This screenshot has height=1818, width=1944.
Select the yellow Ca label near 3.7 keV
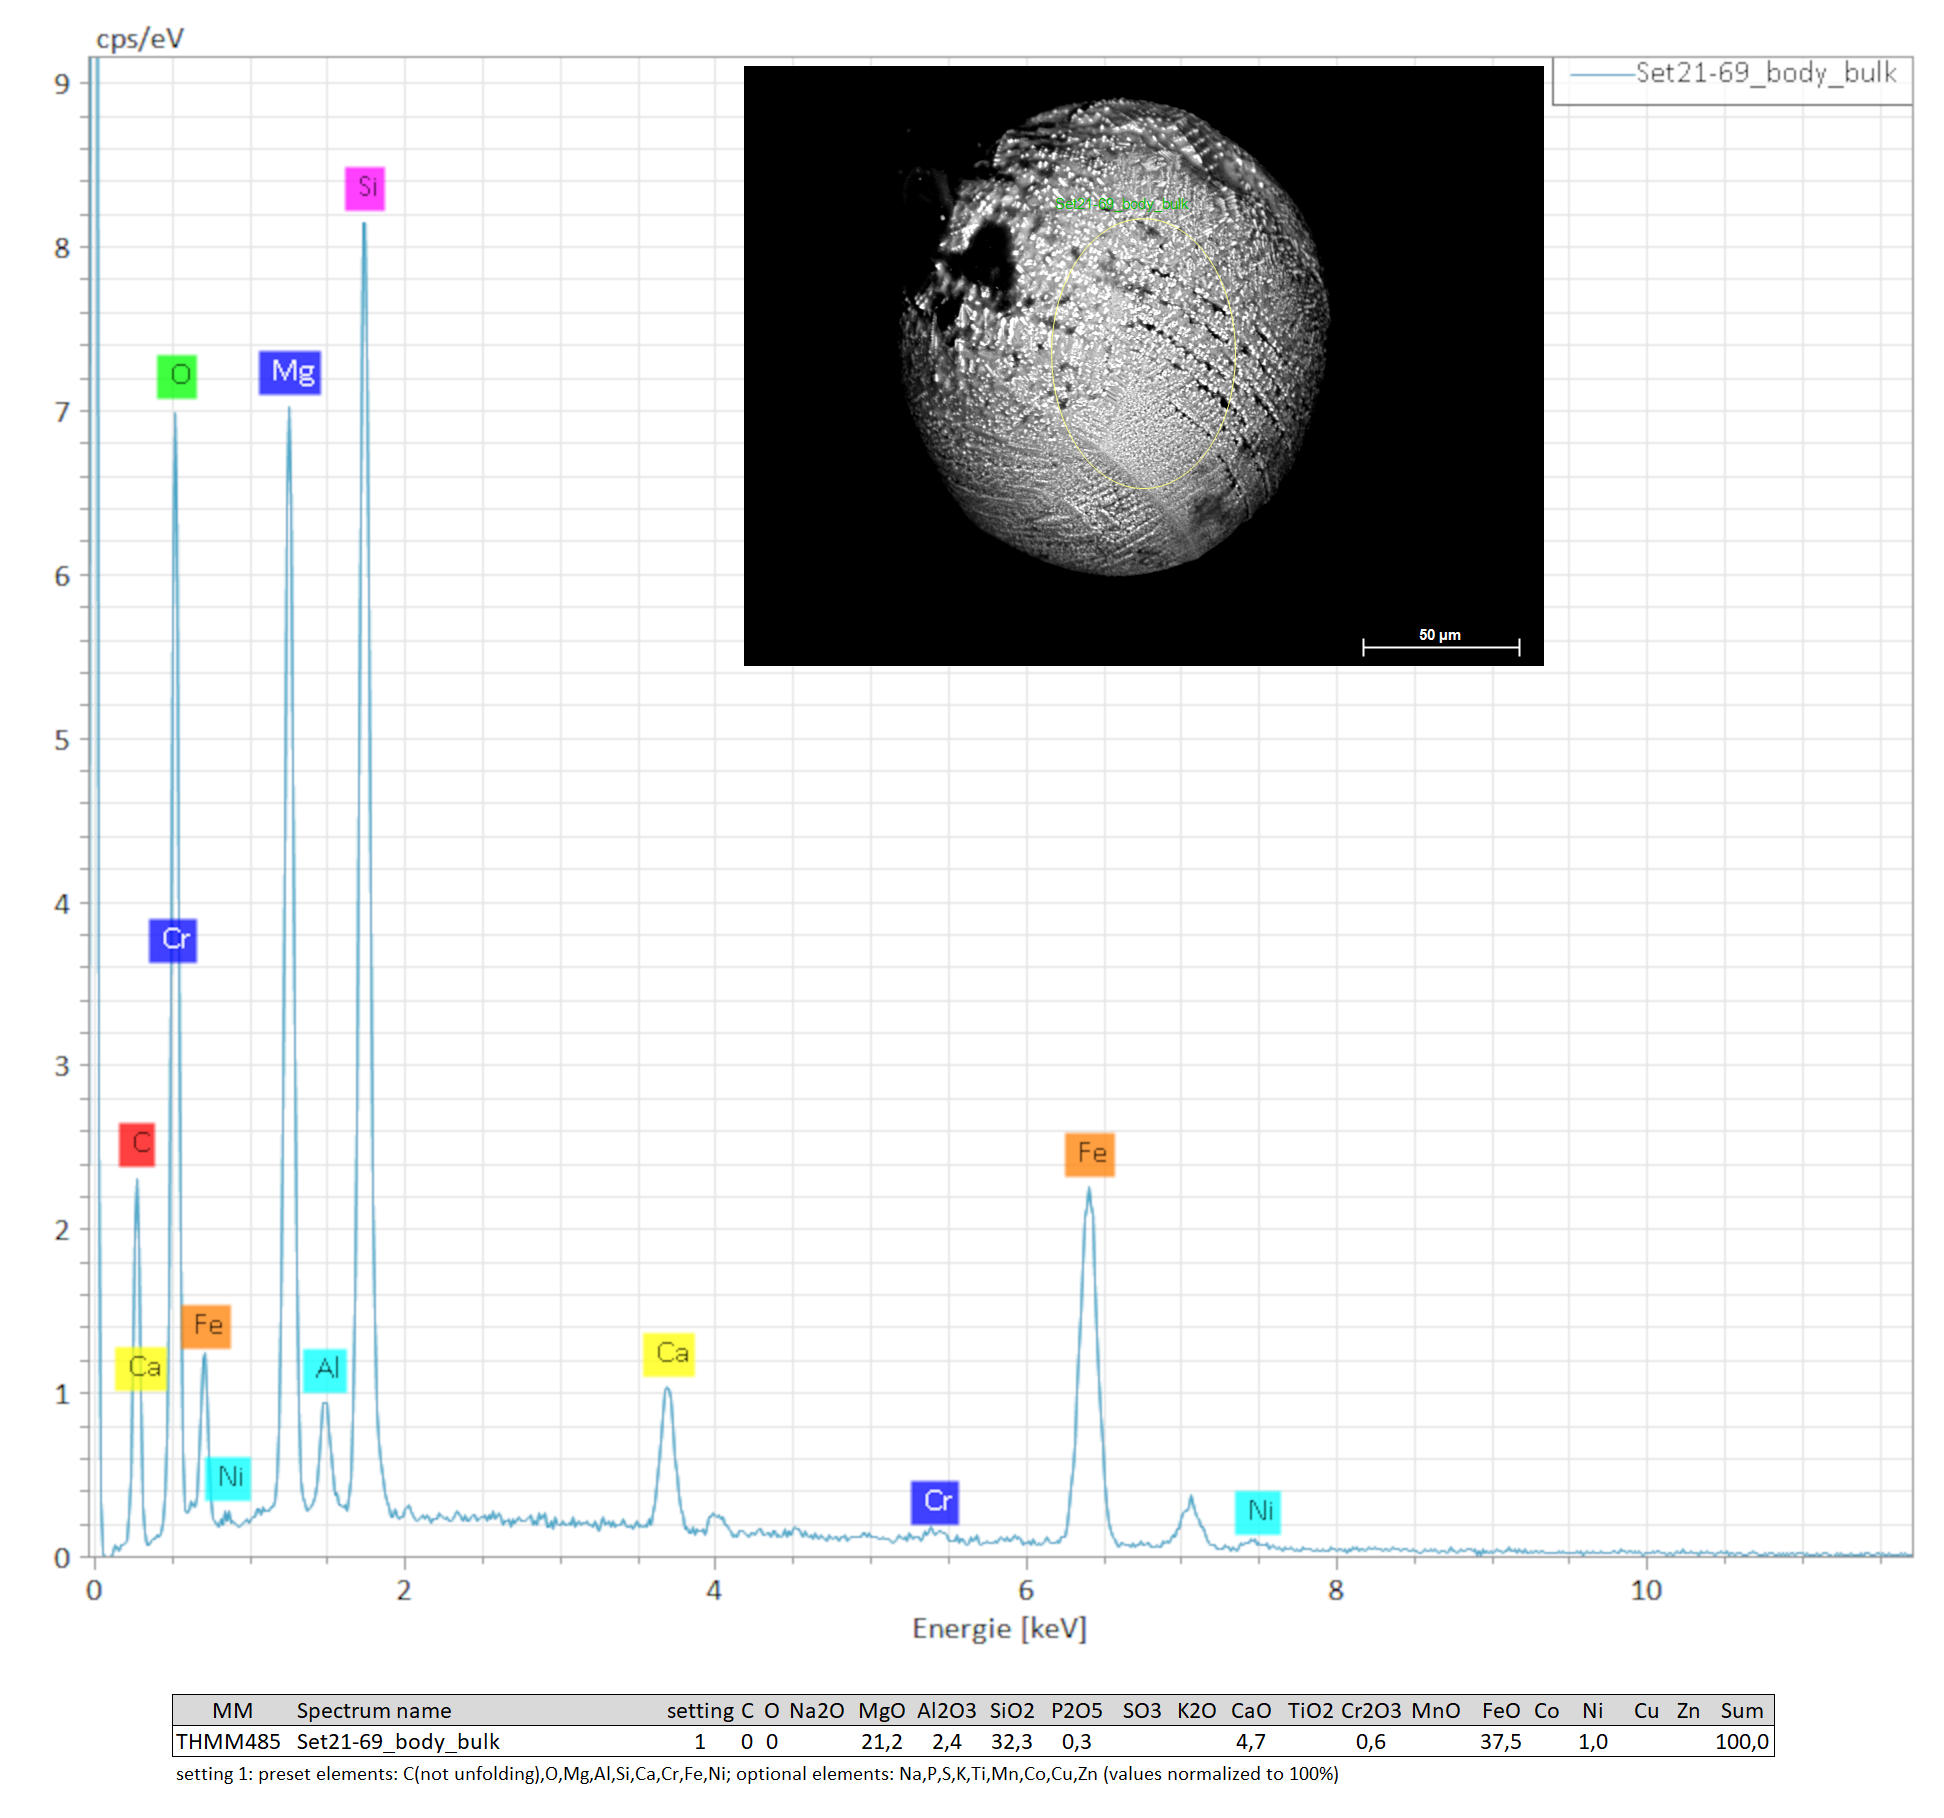click(669, 1354)
